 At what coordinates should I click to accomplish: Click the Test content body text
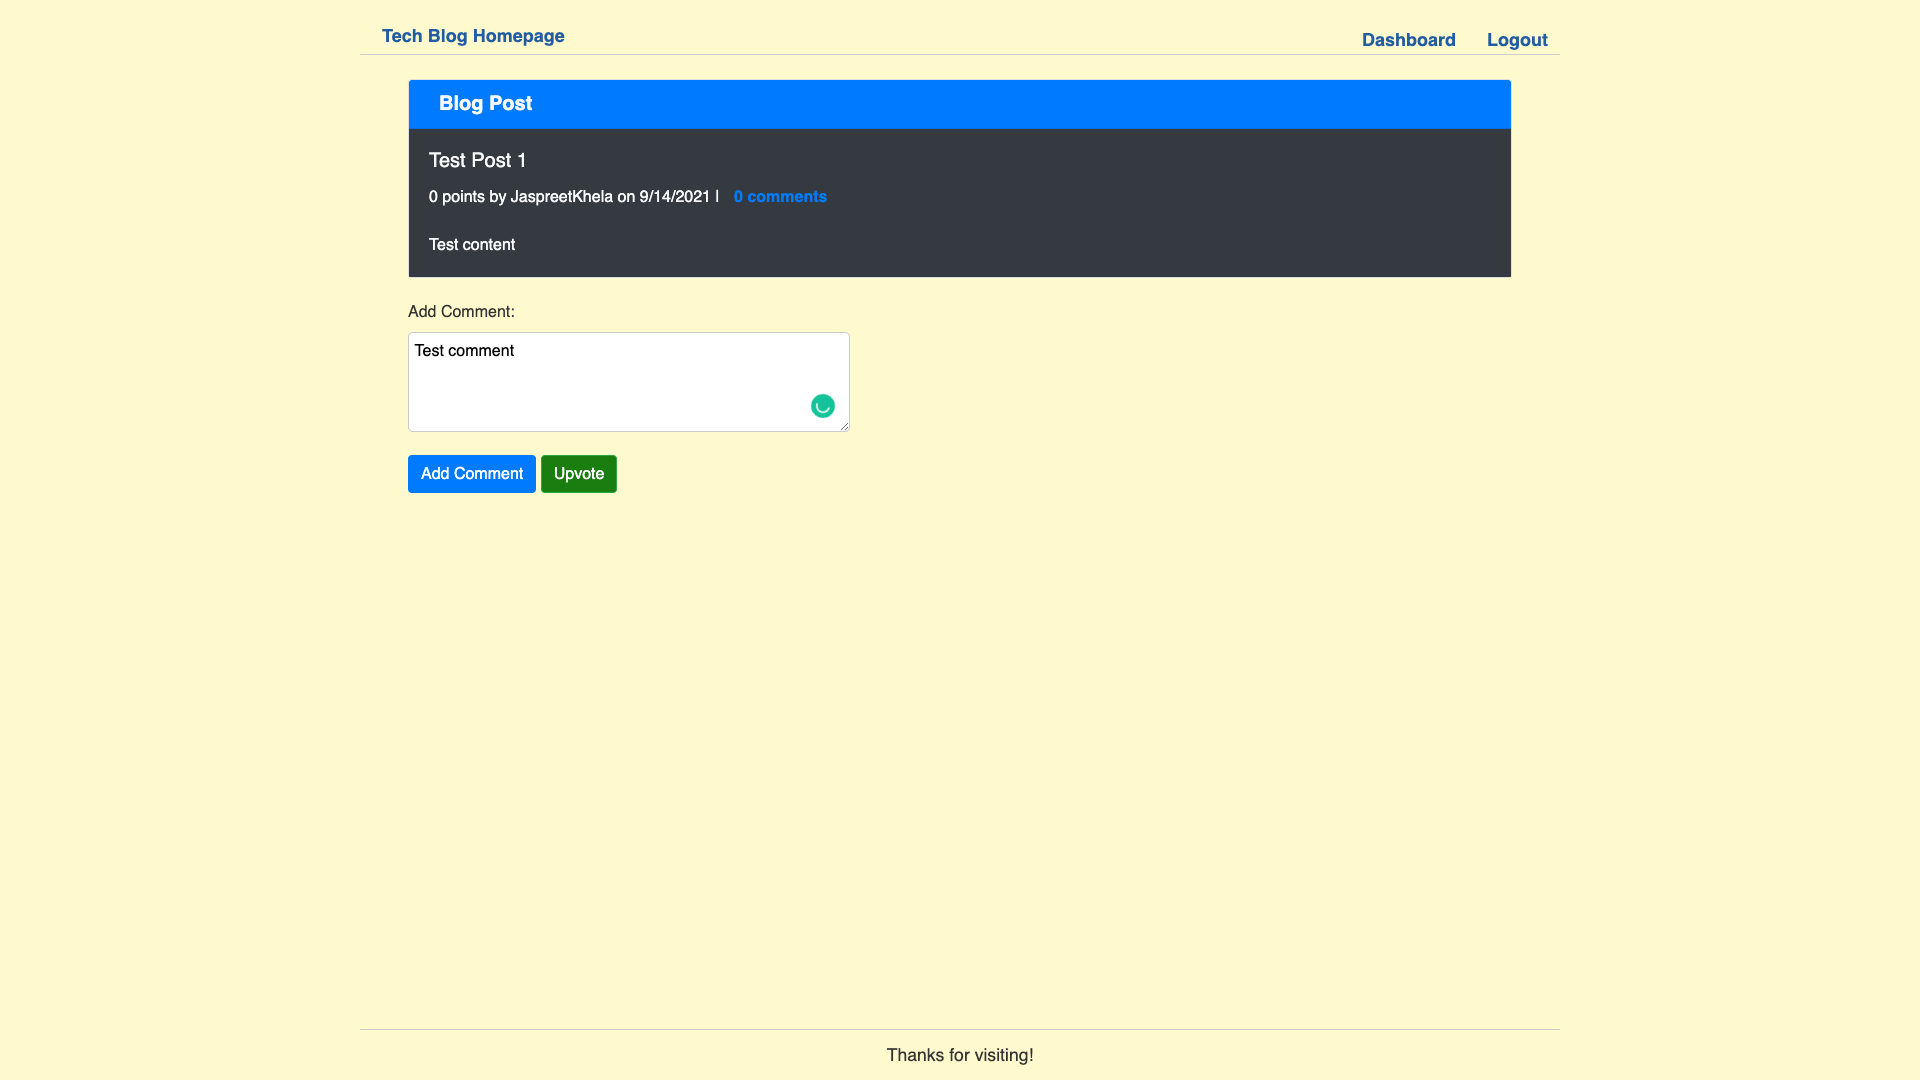[471, 244]
